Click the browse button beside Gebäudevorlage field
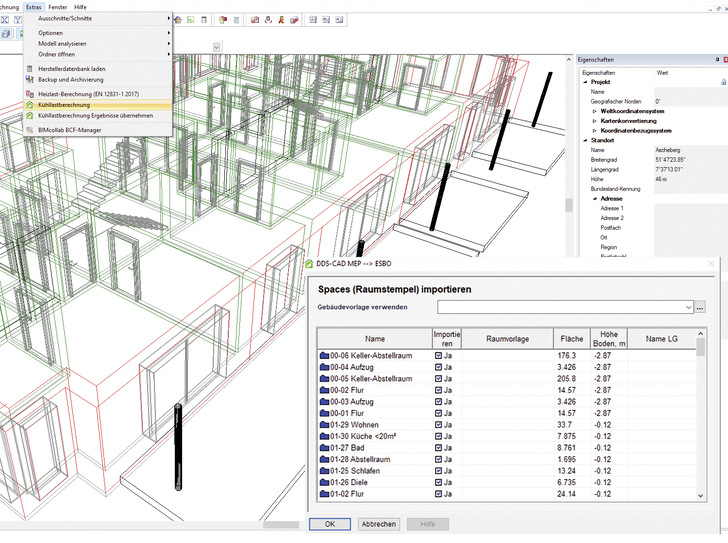The height and width of the screenshot is (543, 728). point(700,308)
